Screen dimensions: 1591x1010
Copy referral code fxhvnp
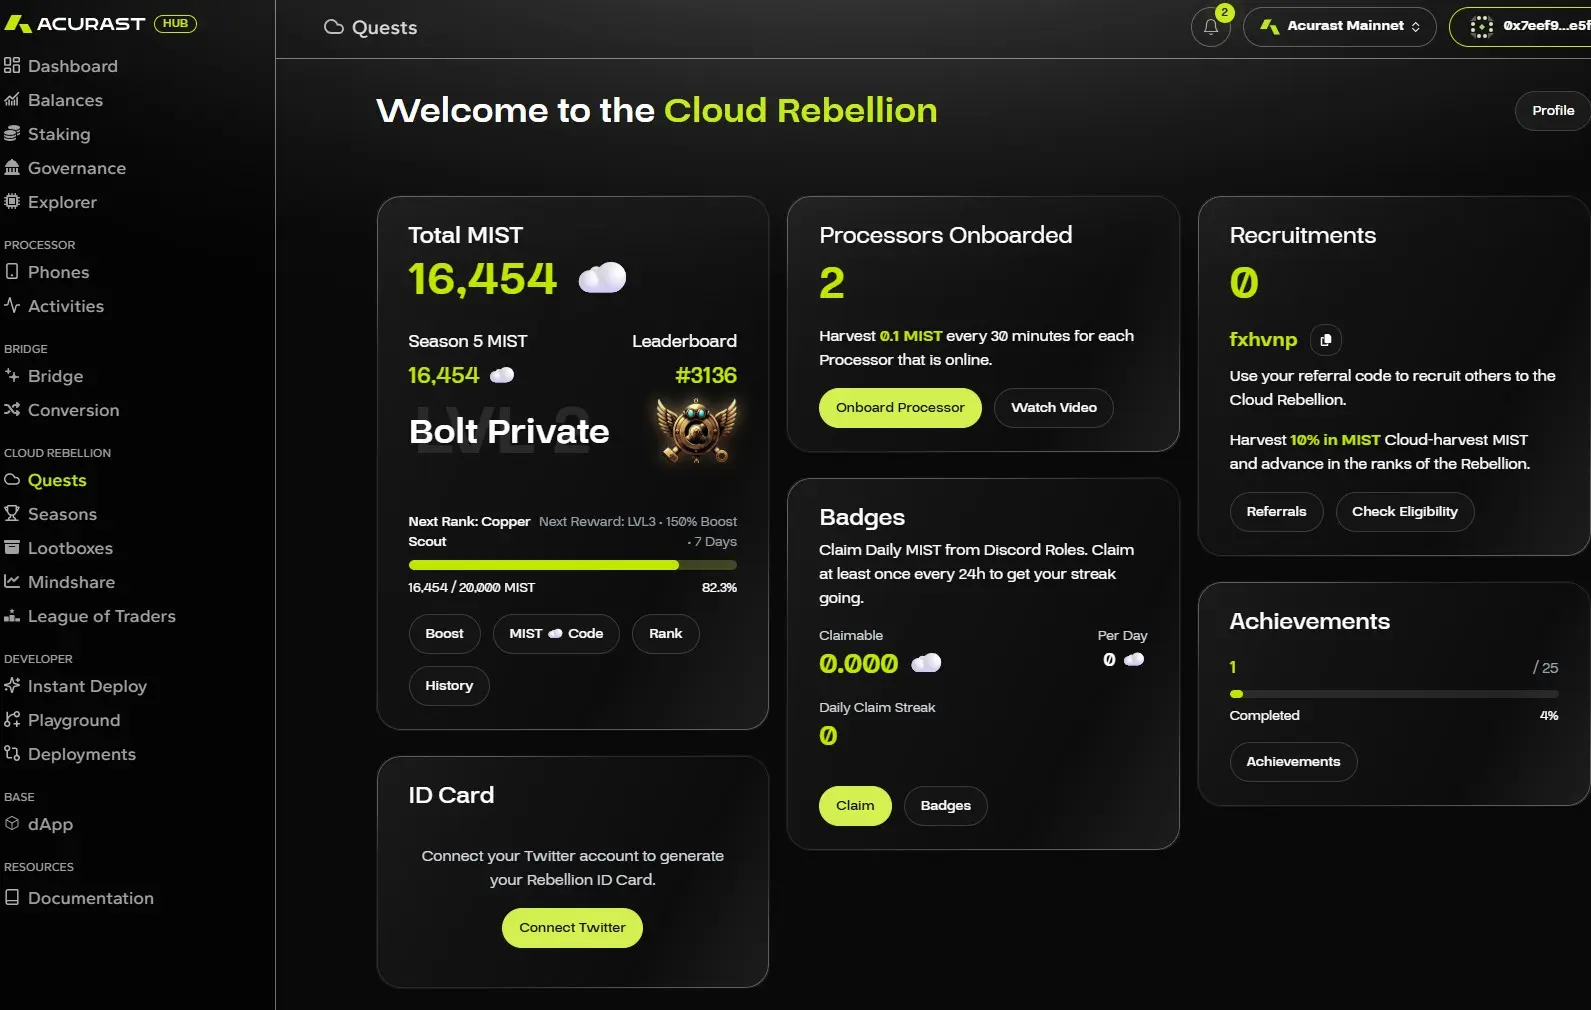click(1326, 340)
